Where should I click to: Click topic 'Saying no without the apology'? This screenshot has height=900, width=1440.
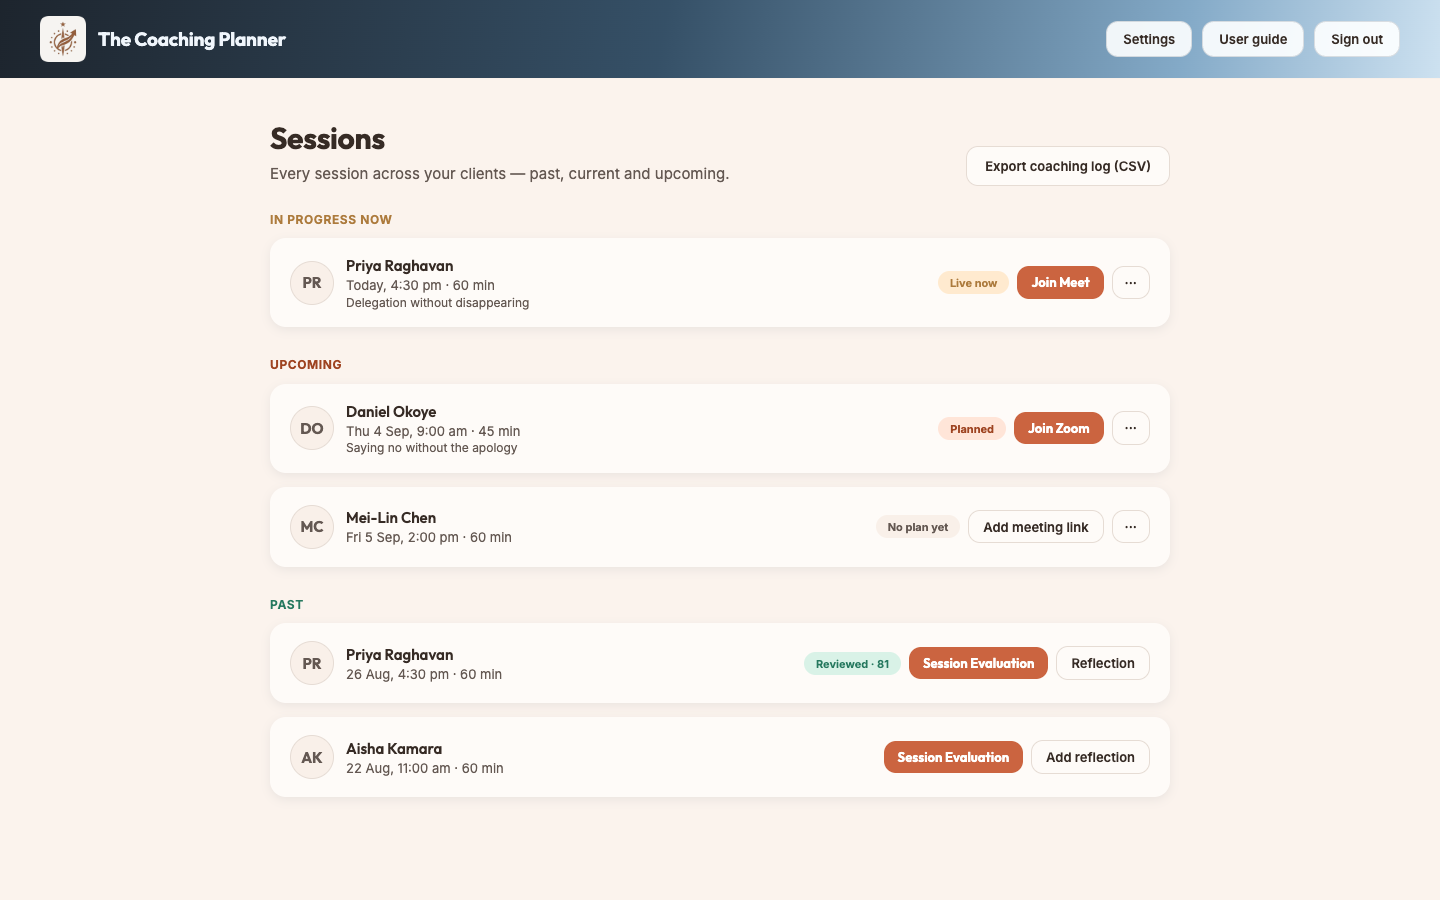[432, 448]
